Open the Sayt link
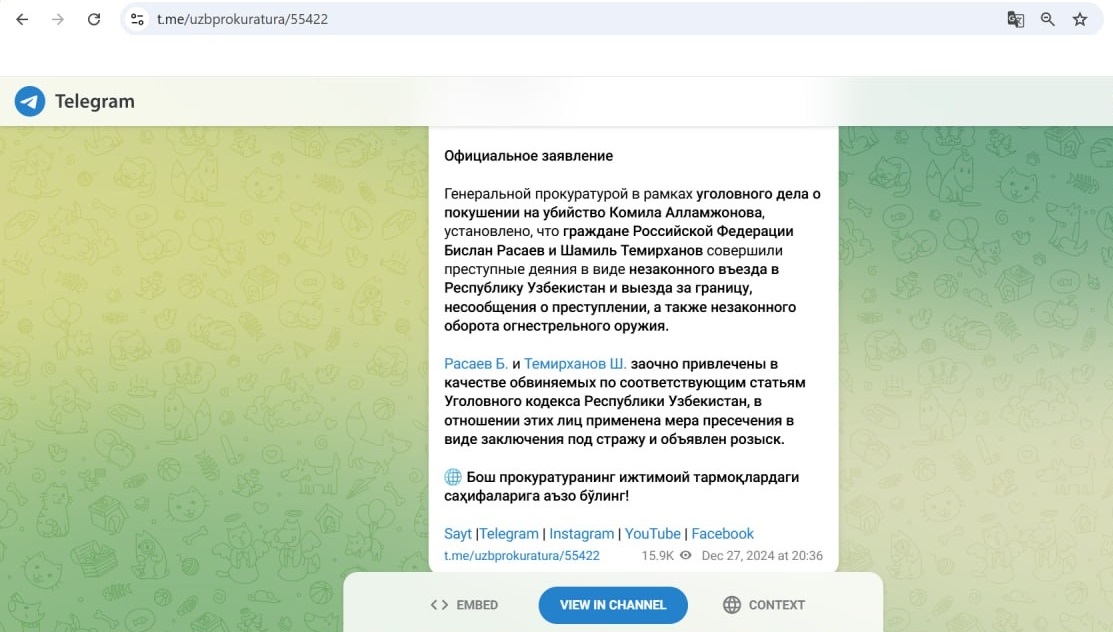Image resolution: width=1113 pixels, height=632 pixels. pyautogui.click(x=458, y=534)
